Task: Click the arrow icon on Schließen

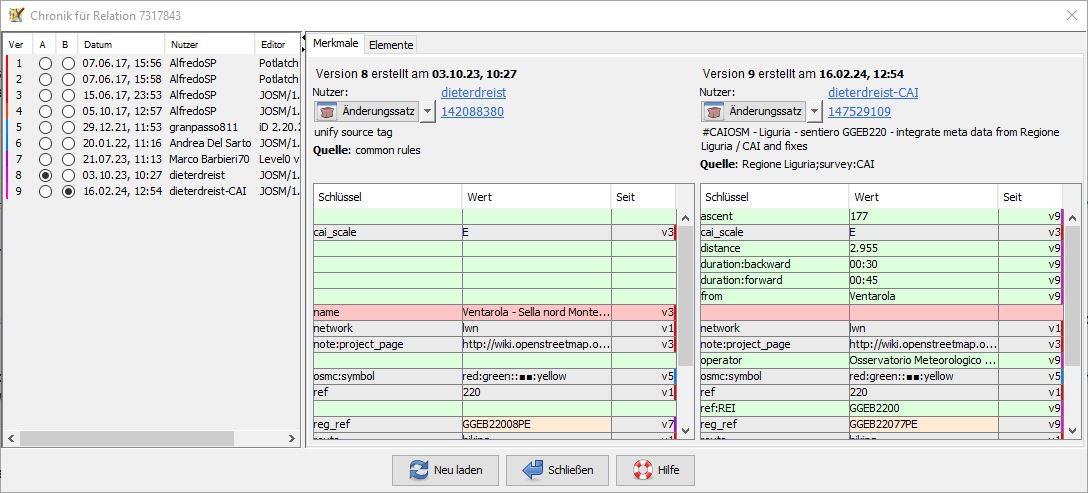Action: coord(532,470)
